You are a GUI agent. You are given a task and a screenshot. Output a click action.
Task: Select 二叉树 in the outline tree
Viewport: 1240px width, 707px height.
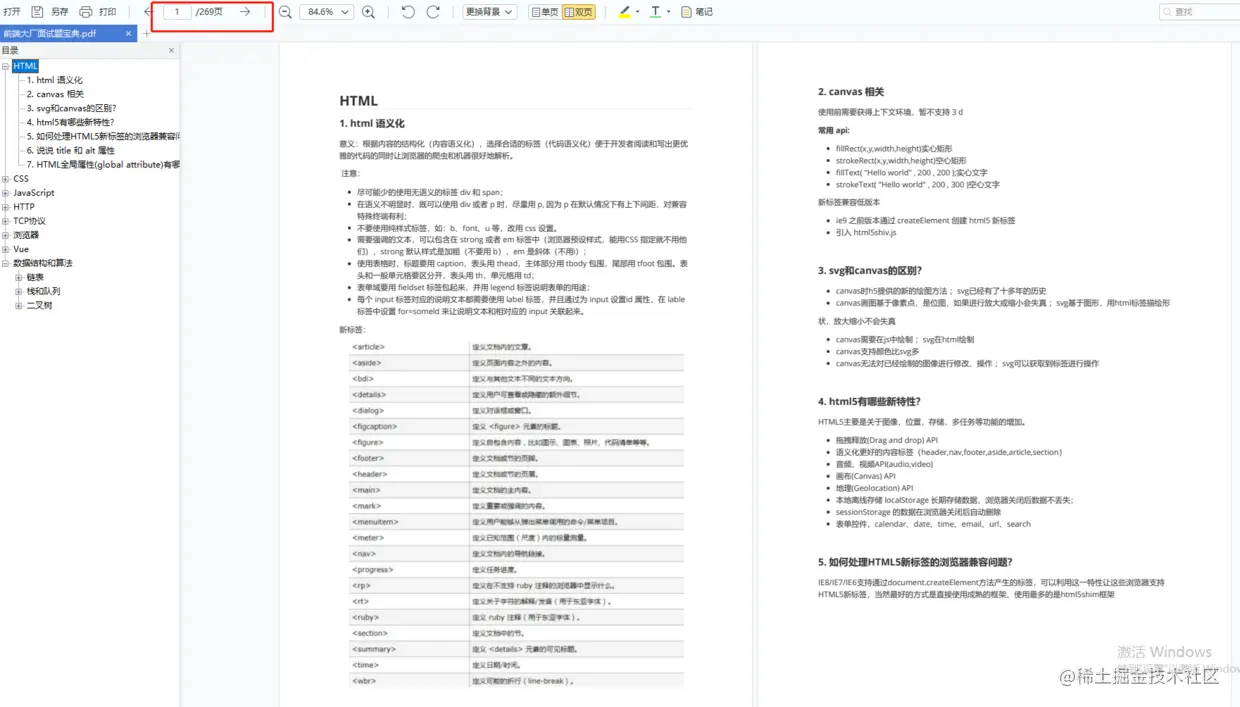[39, 305]
